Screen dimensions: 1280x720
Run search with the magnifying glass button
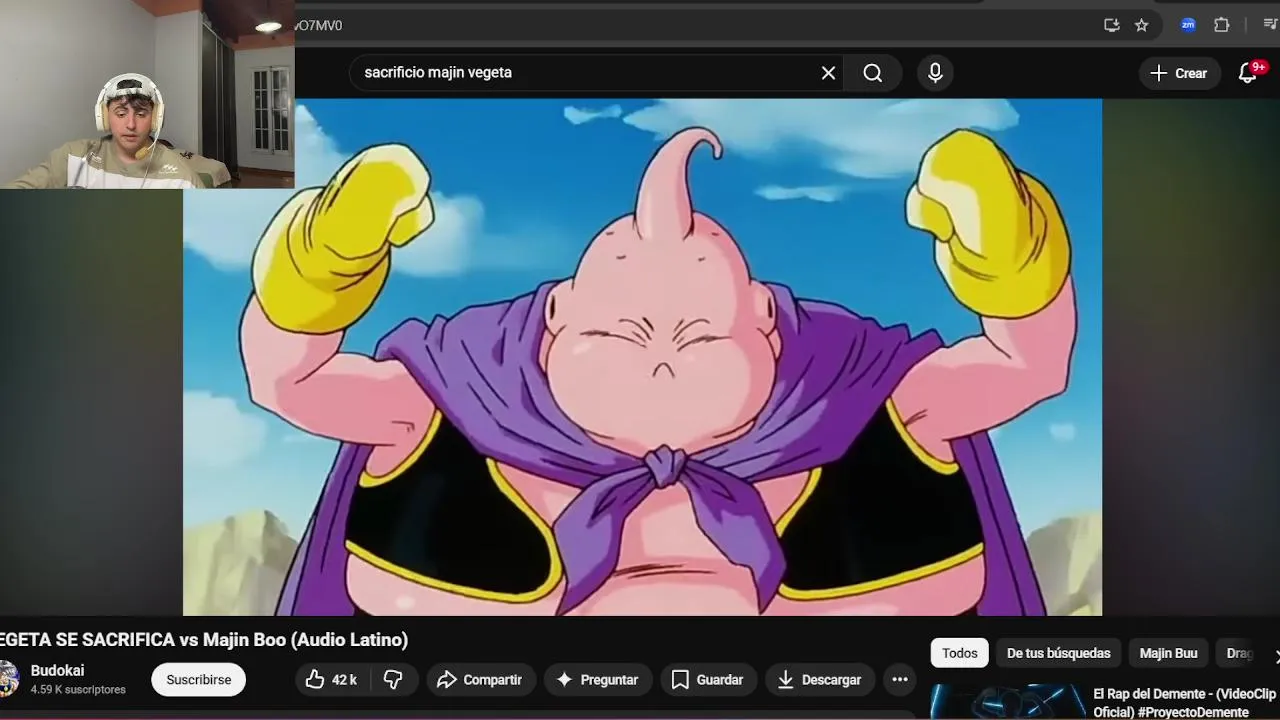click(x=873, y=73)
